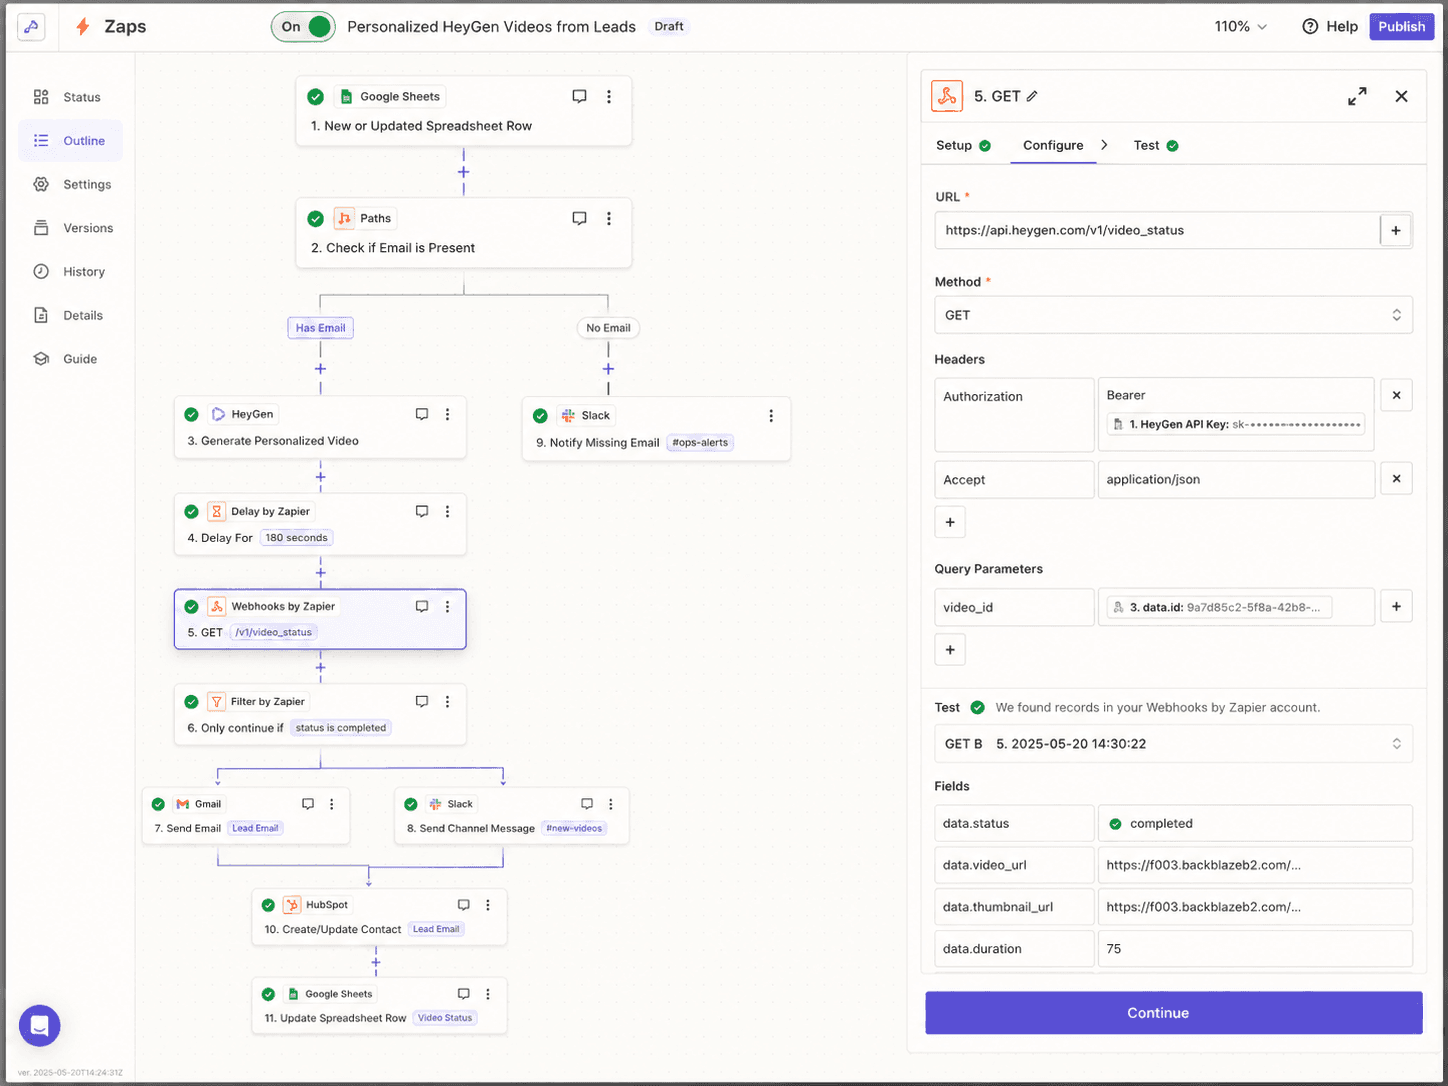
Task: Add step under Has Email path
Action: 320,369
